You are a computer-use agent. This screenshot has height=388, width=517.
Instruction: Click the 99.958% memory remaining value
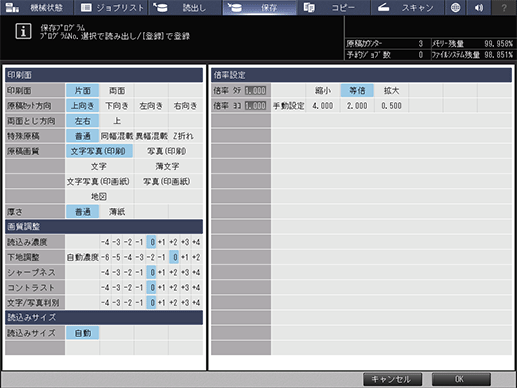pos(498,44)
